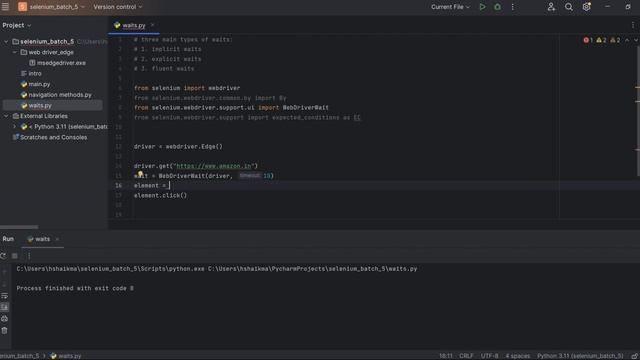
Task: Open the selenium_batch_5 project dropdown
Action: click(x=57, y=7)
